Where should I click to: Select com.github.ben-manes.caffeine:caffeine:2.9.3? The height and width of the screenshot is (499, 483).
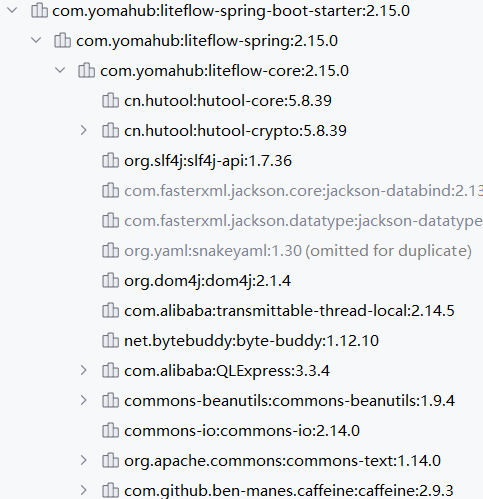[289, 491]
